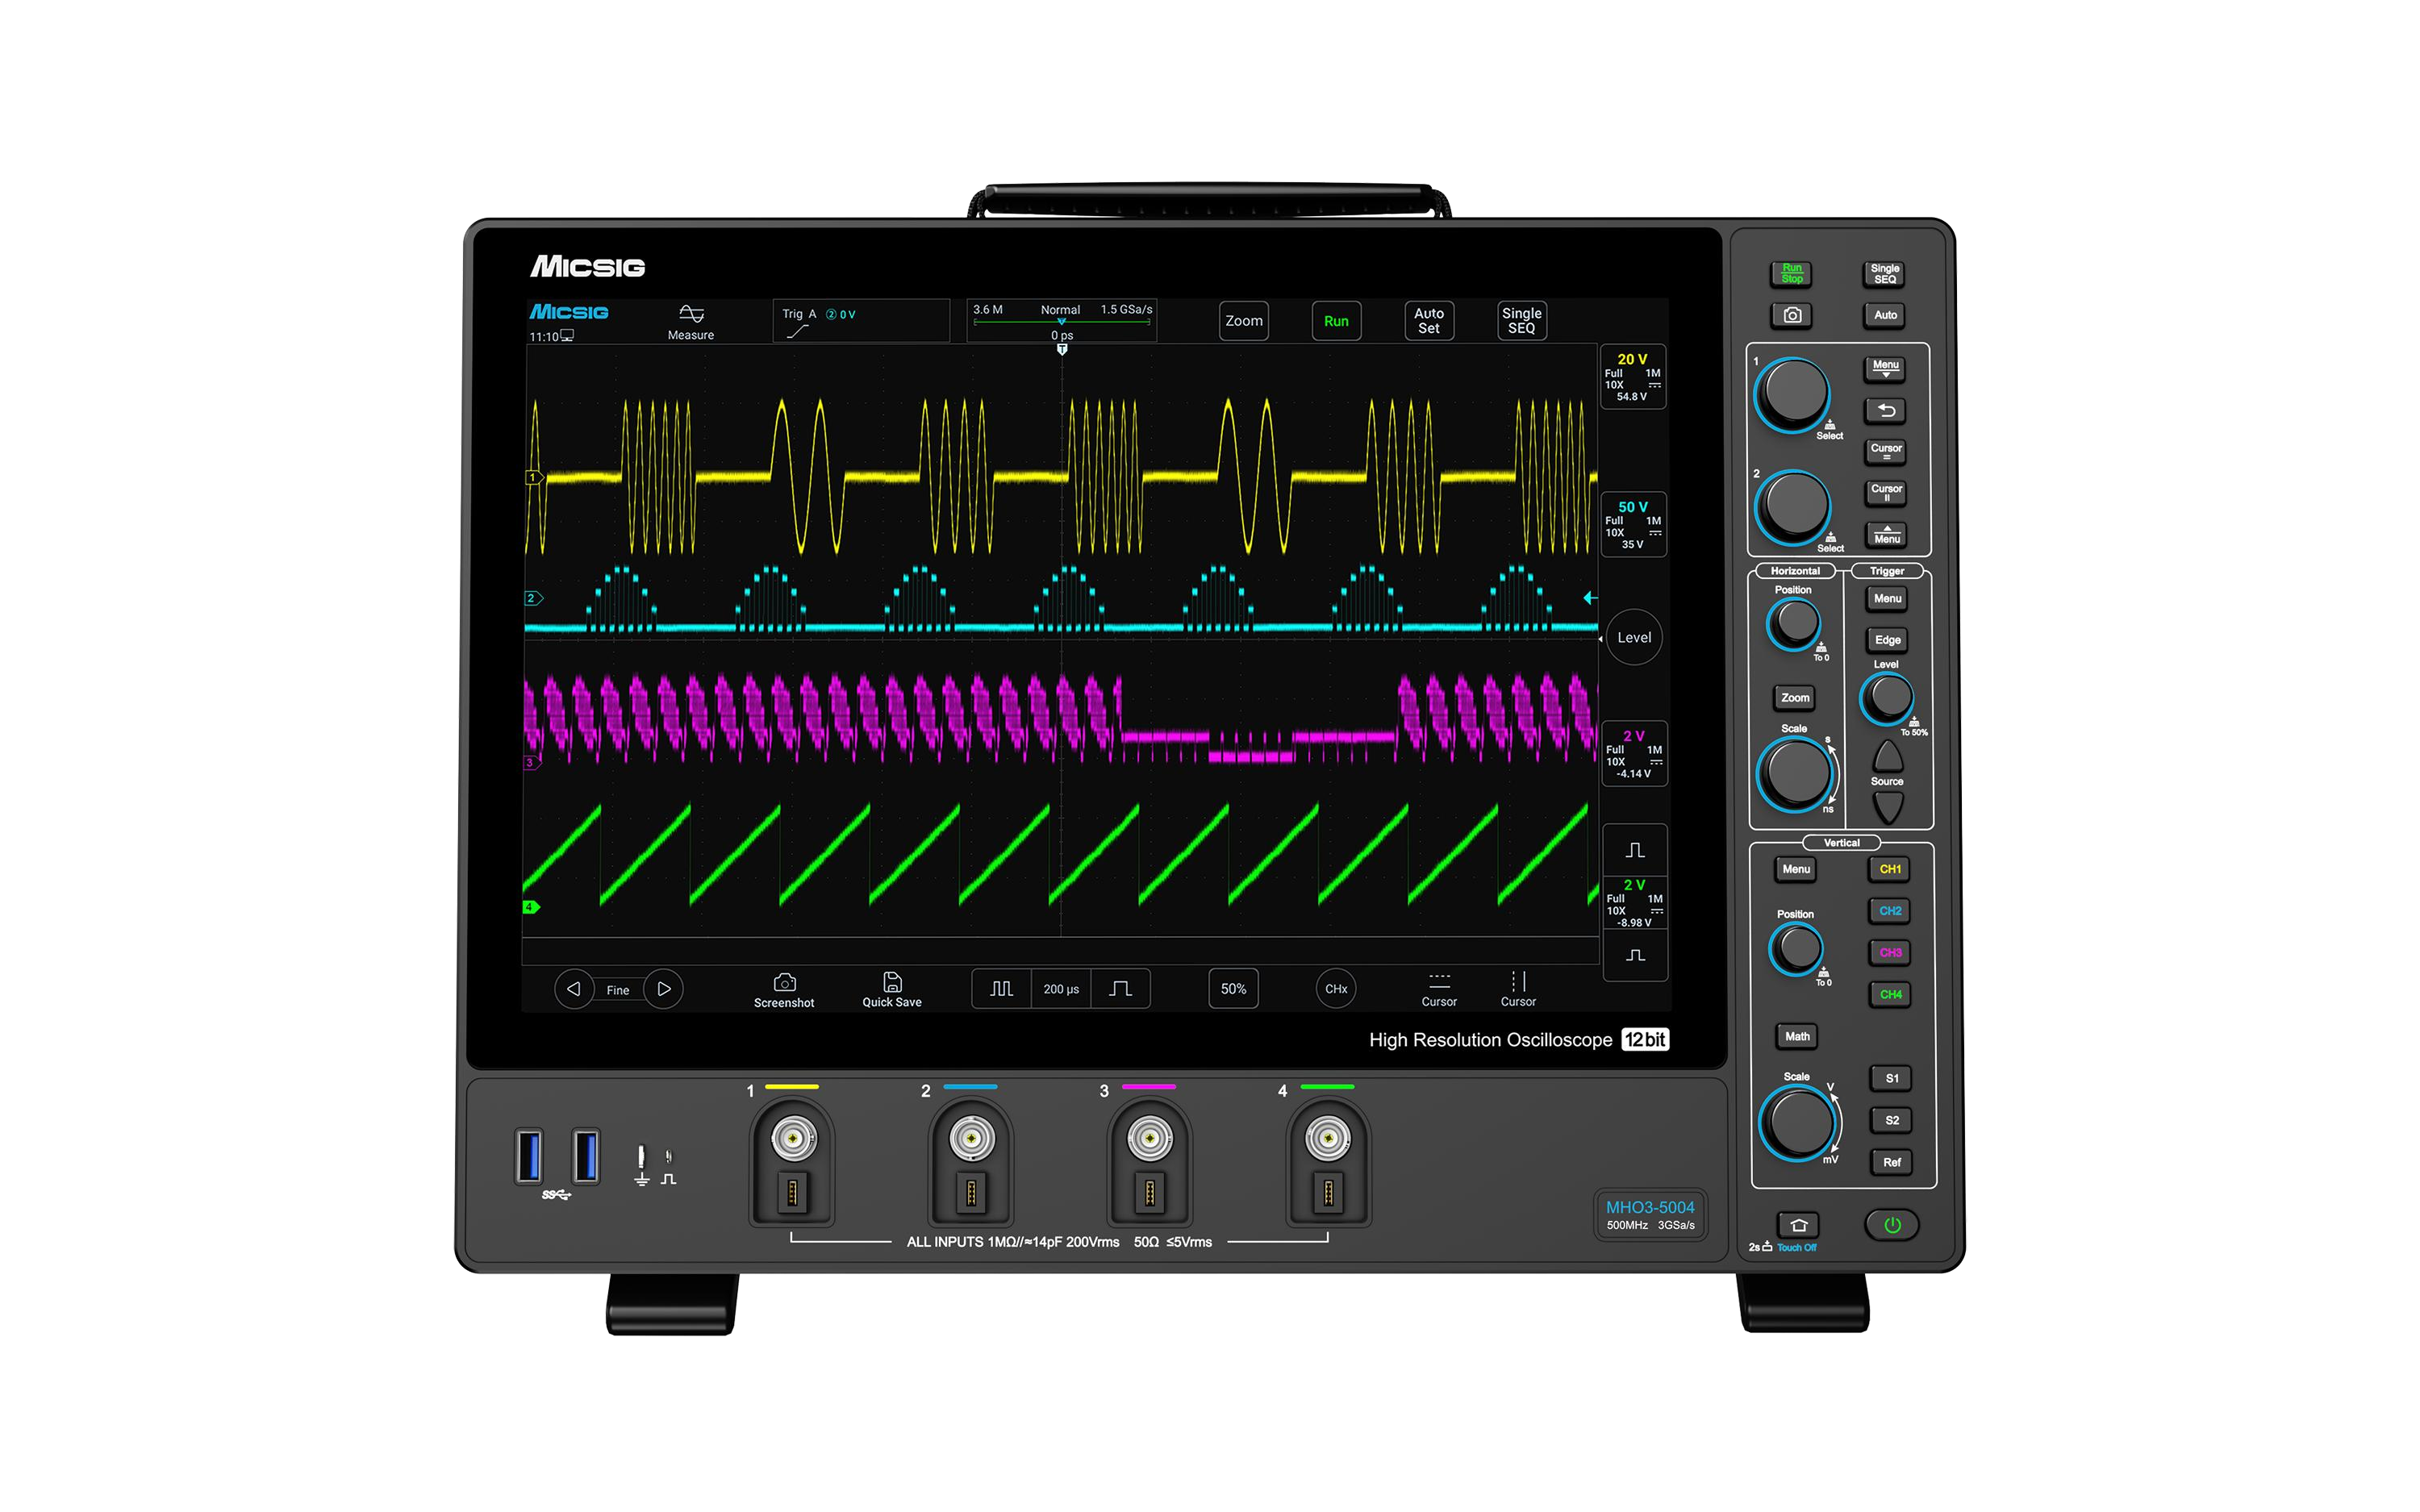Expand the CH1 20 V scale panel
This screenshot has width=2420, height=1512.
pos(1633,377)
